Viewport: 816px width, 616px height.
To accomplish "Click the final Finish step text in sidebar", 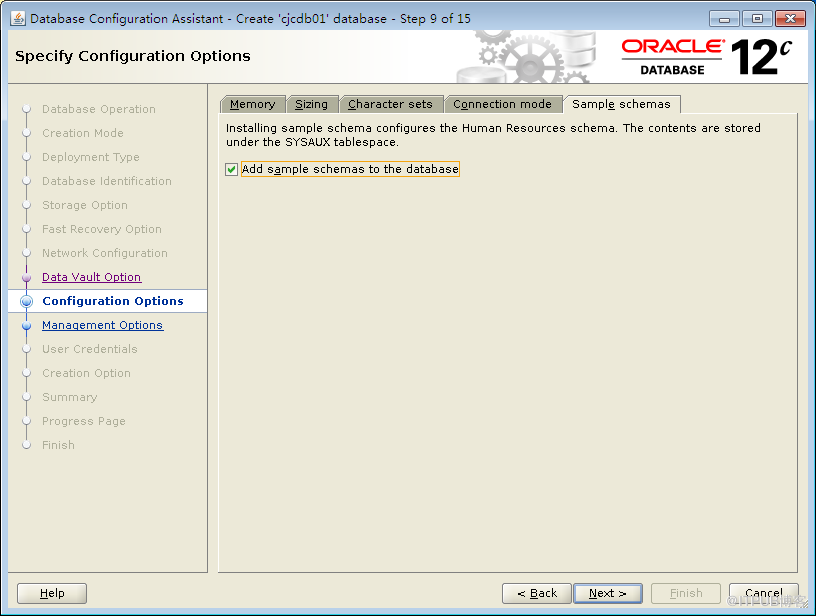I will coord(58,445).
